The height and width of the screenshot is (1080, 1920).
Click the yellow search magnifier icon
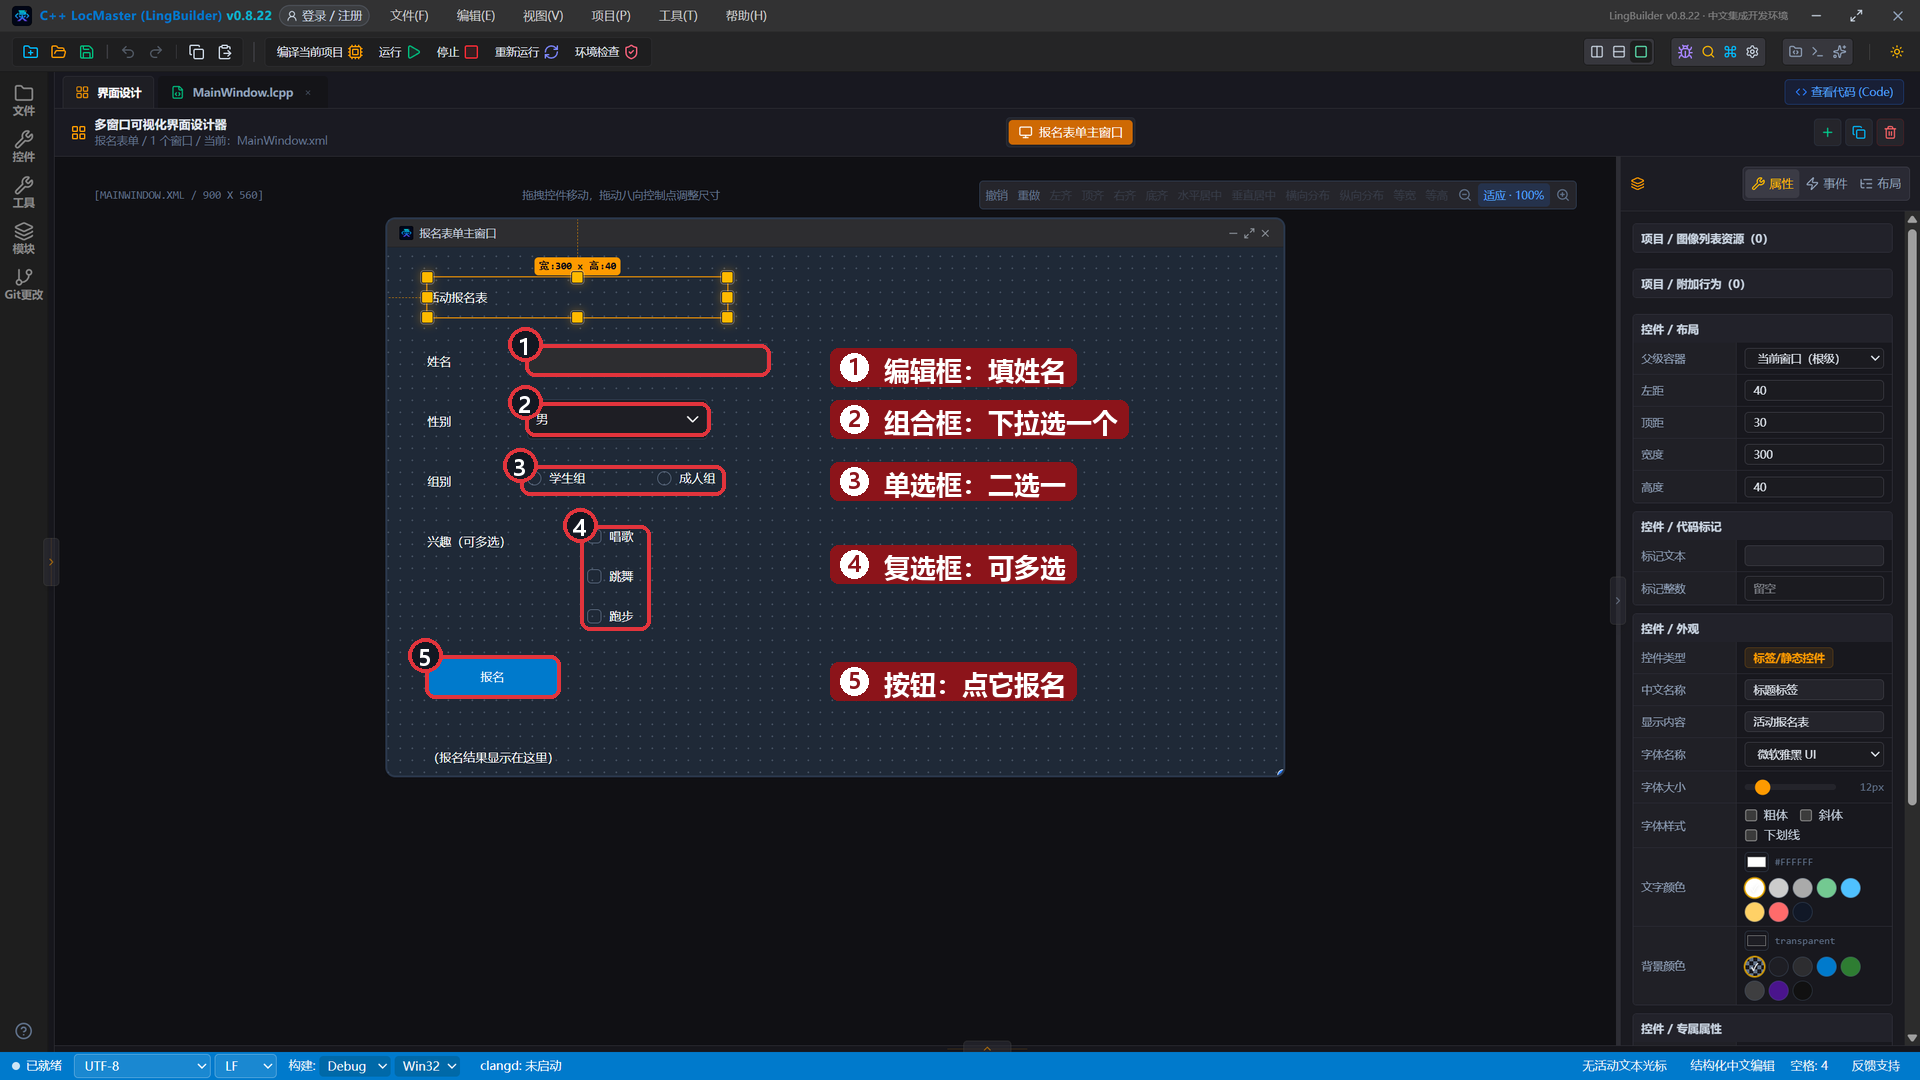(x=1708, y=52)
